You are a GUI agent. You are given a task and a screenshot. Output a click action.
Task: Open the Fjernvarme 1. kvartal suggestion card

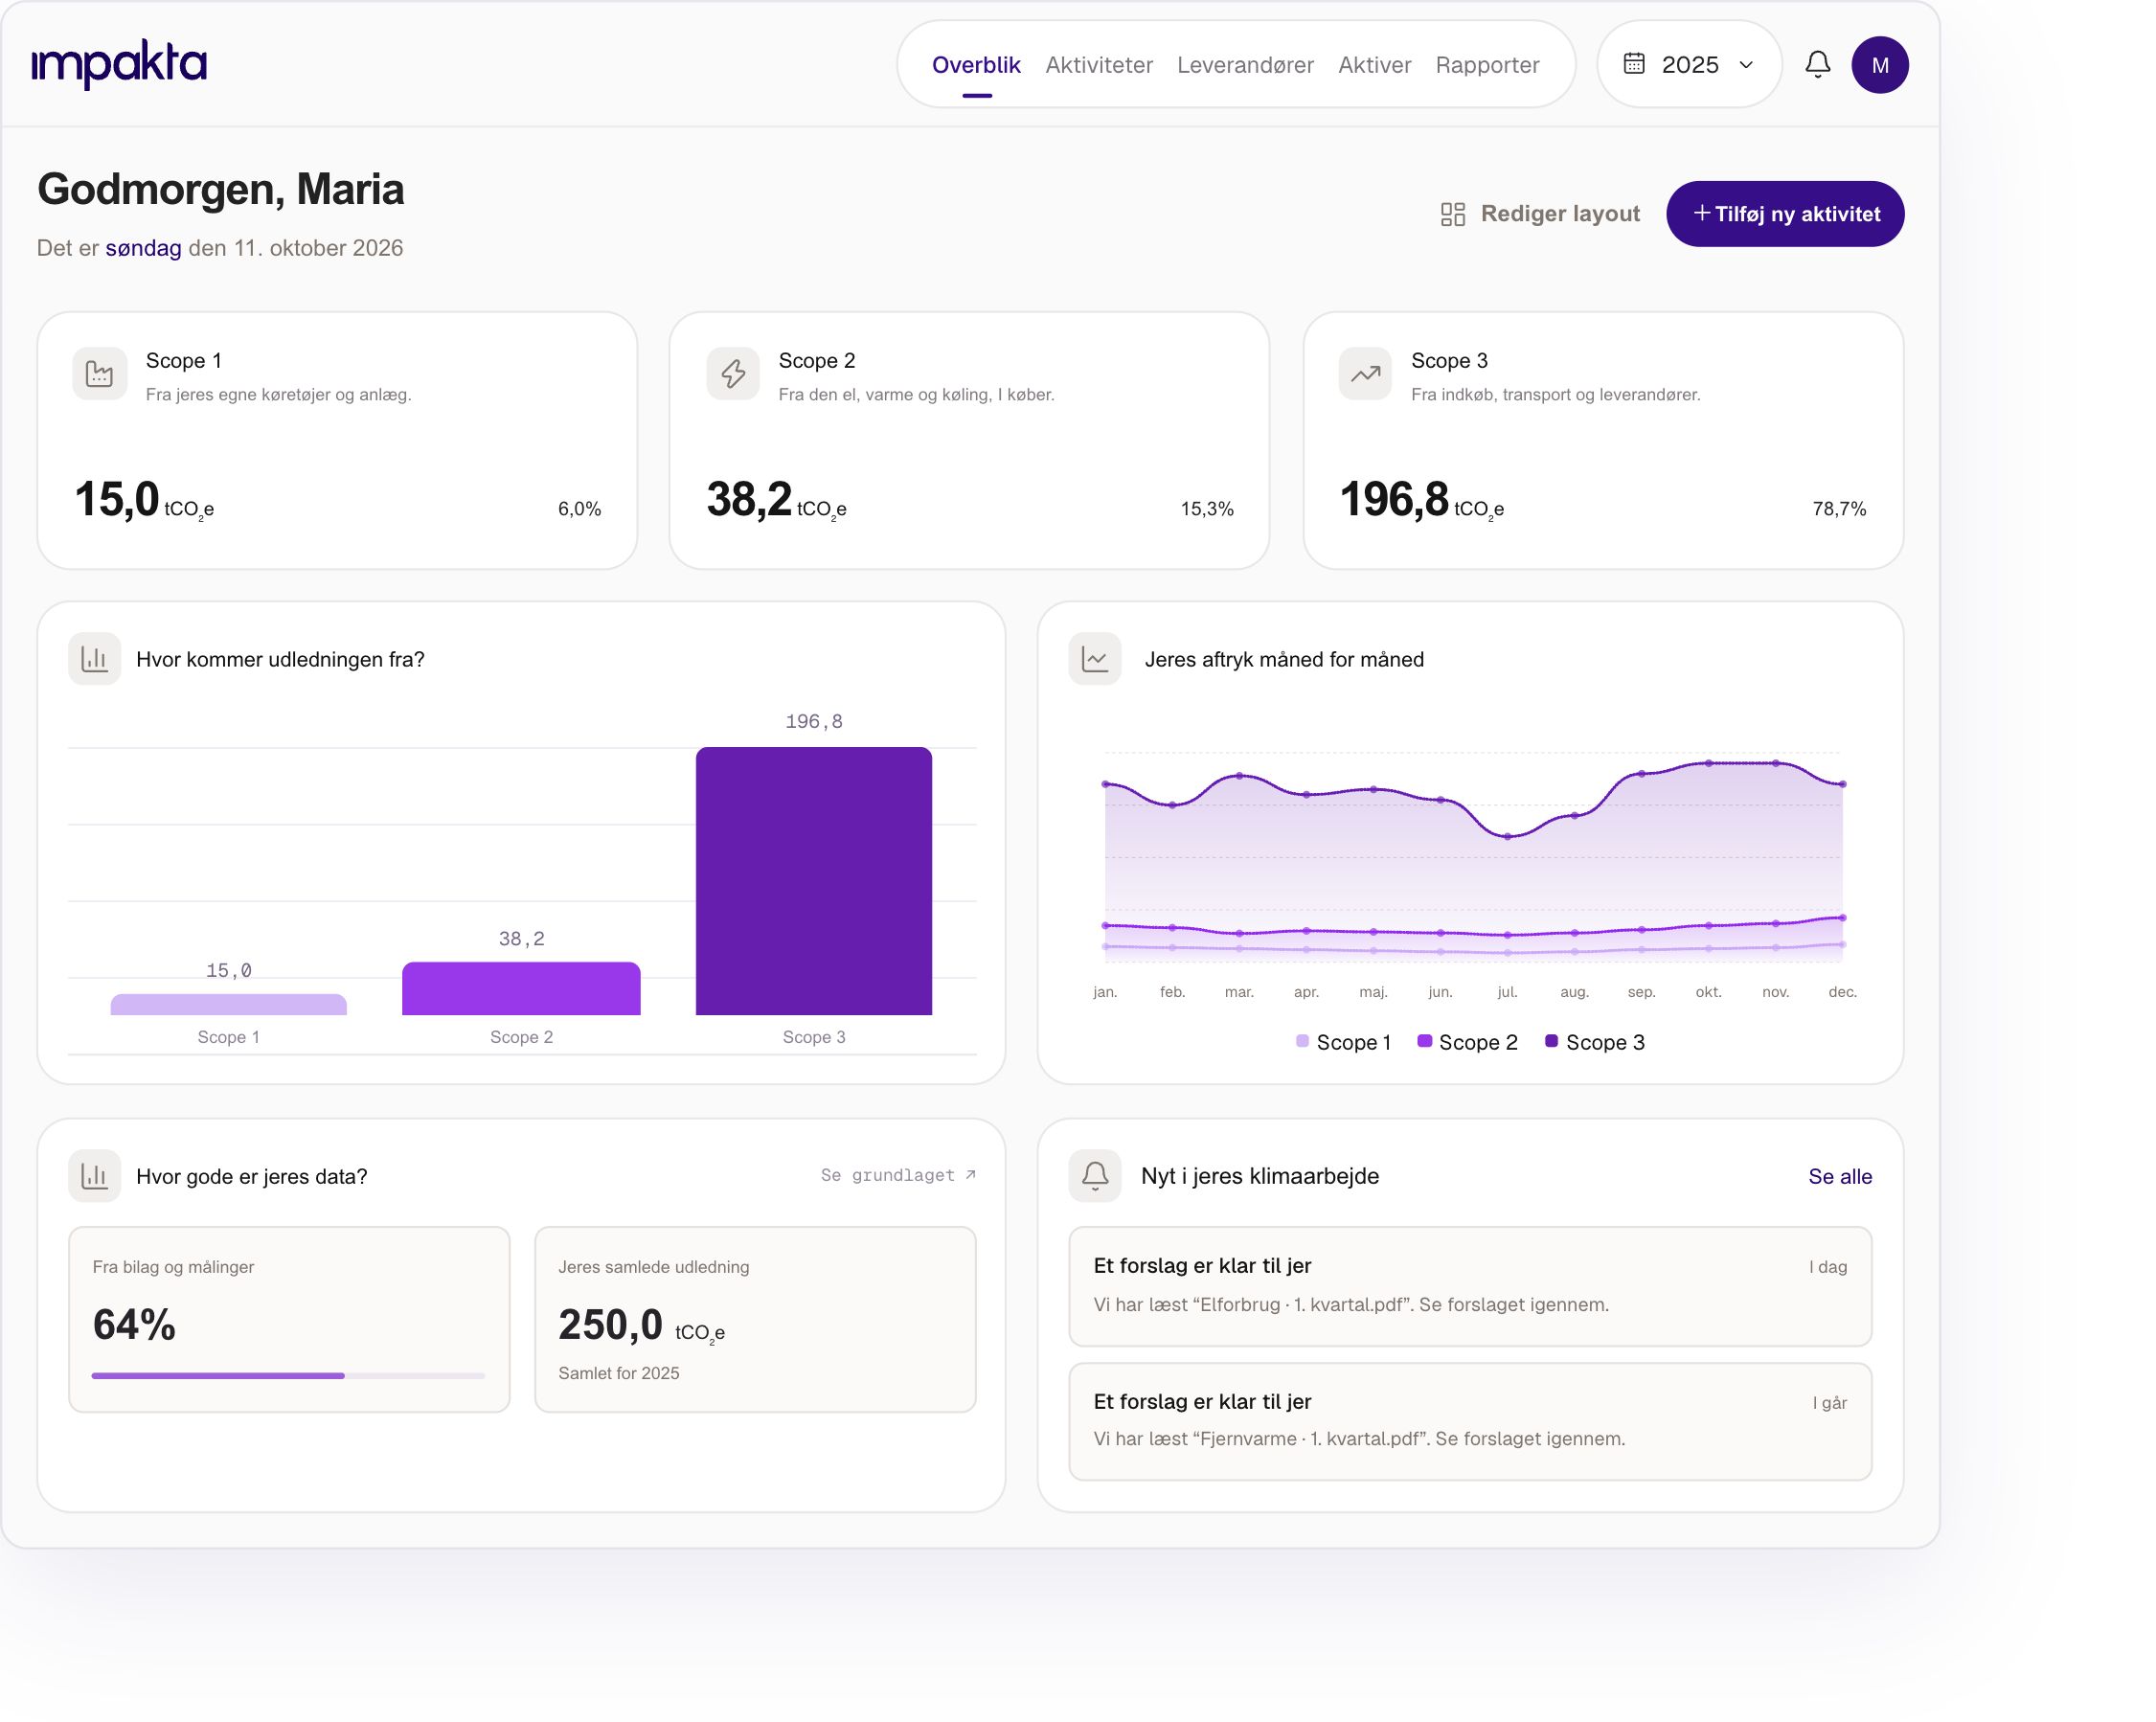click(1470, 1421)
